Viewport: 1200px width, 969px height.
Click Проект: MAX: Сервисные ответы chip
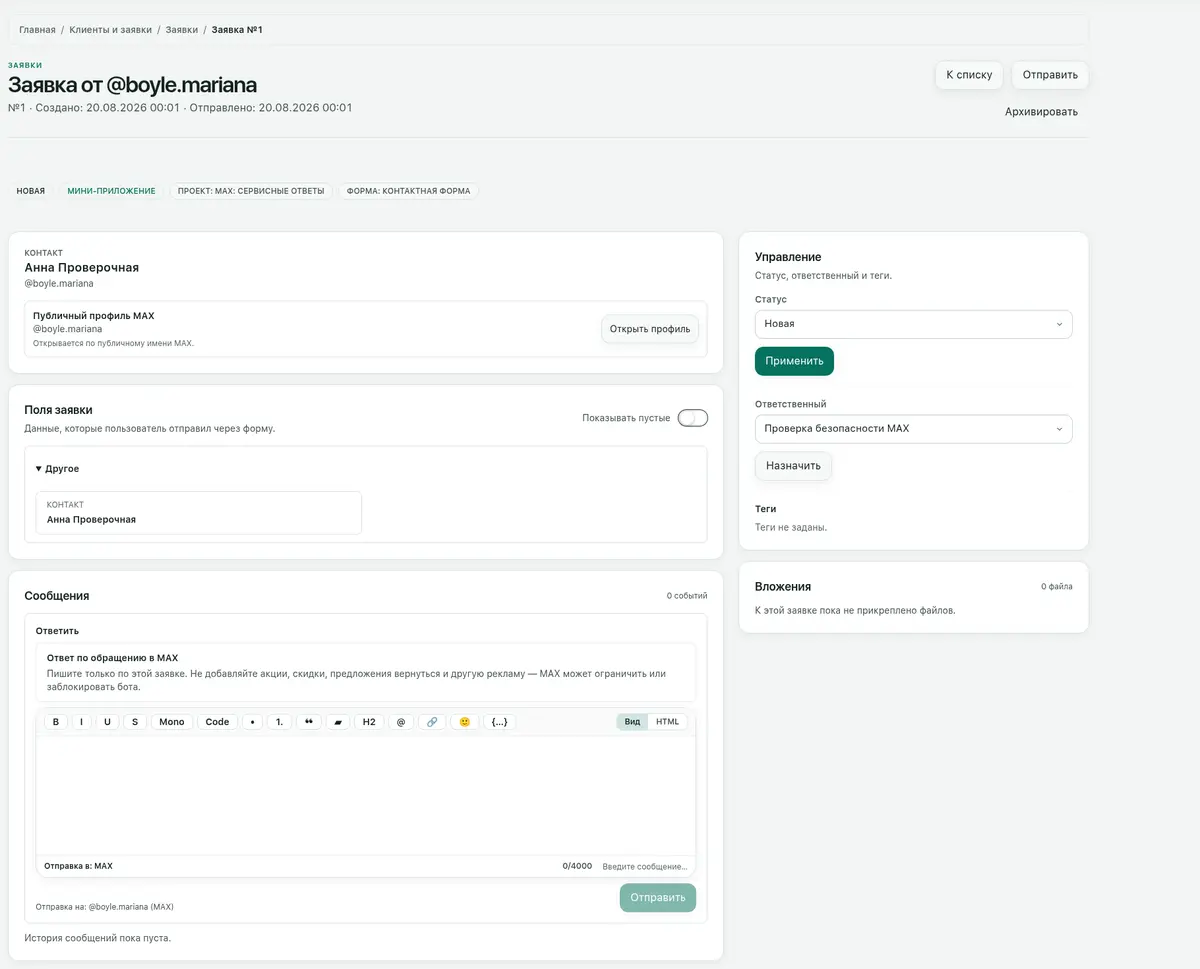click(251, 191)
